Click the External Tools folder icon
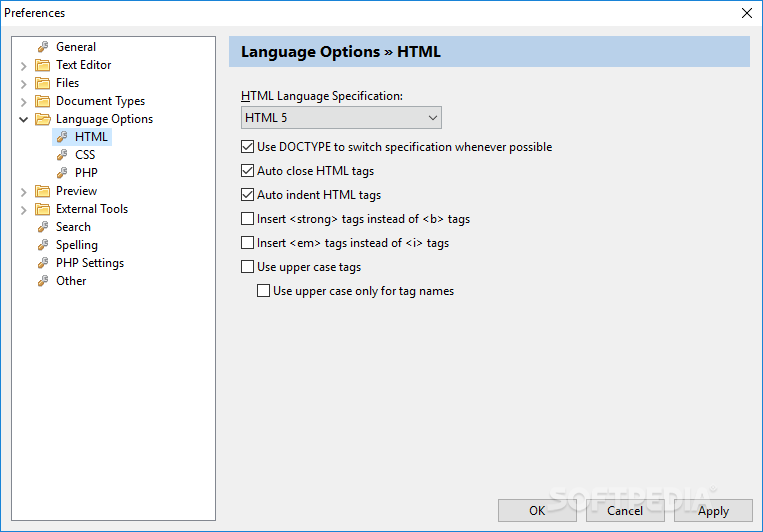 (x=43, y=209)
